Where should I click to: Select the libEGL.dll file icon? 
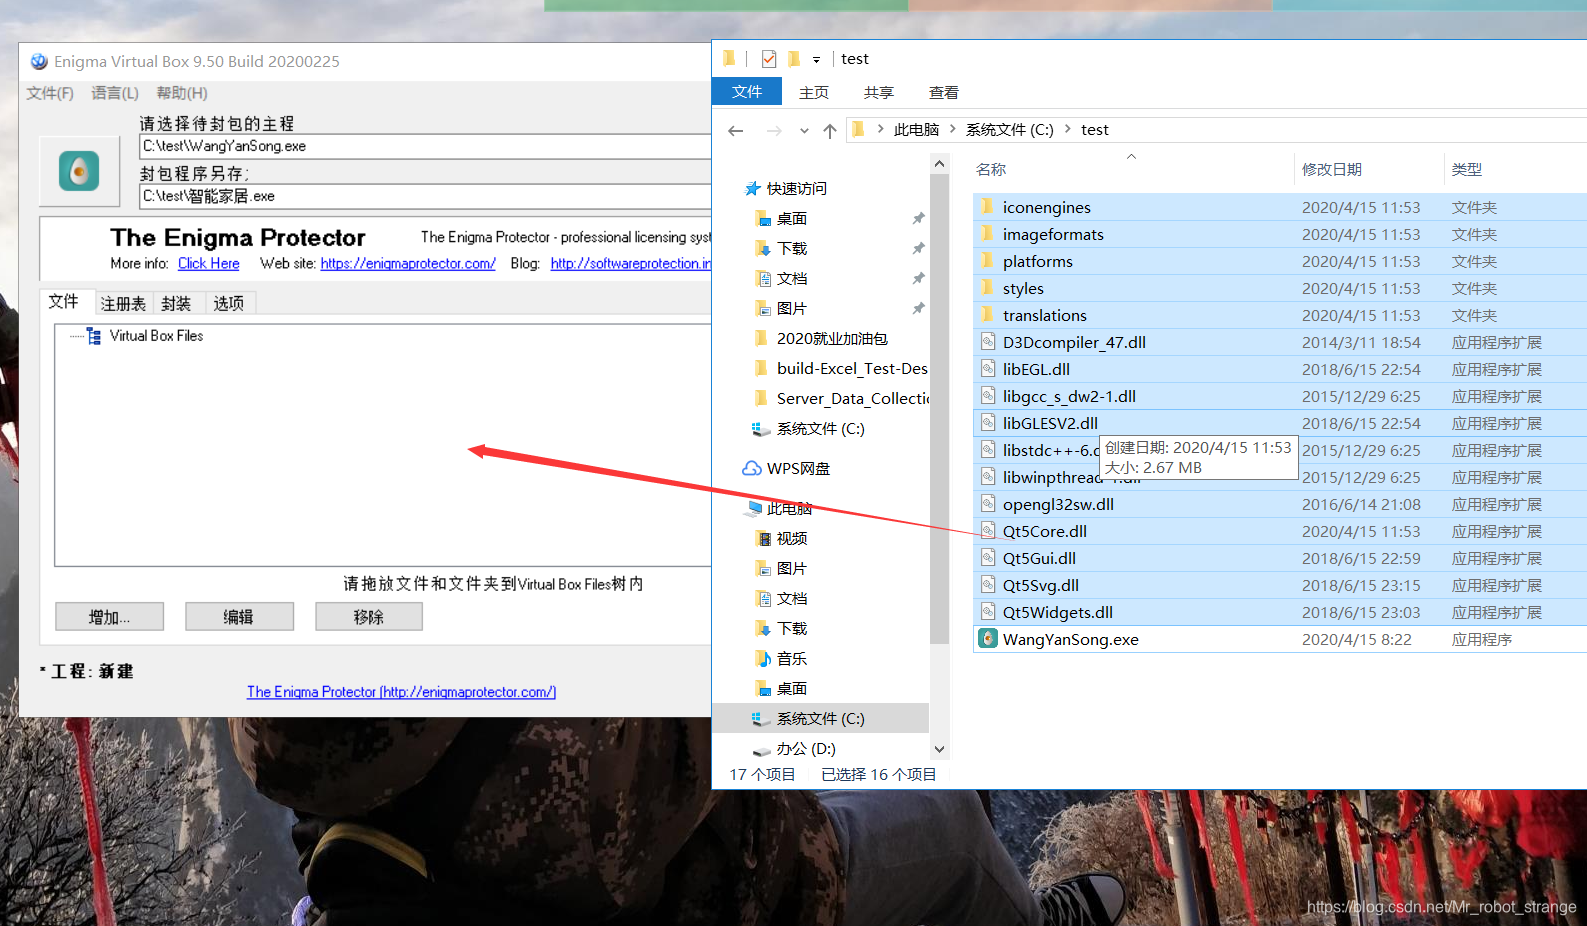[988, 369]
